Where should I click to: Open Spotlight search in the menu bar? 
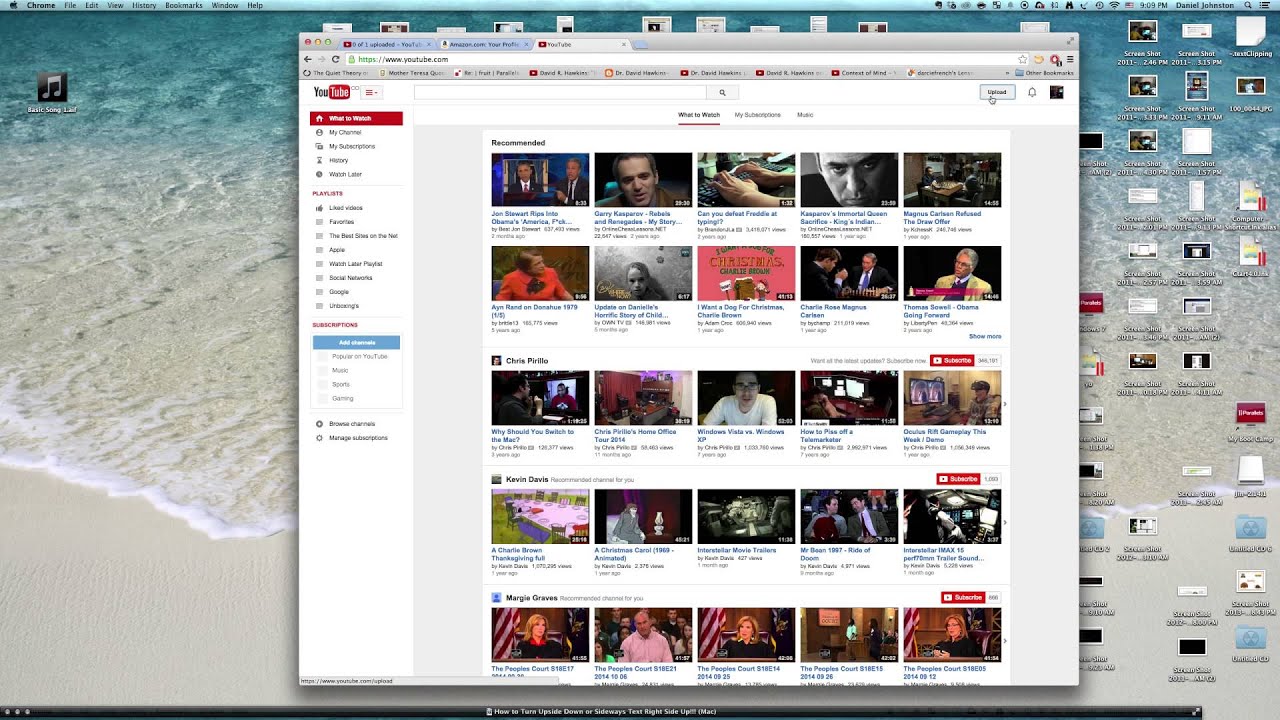(x=1249, y=5)
